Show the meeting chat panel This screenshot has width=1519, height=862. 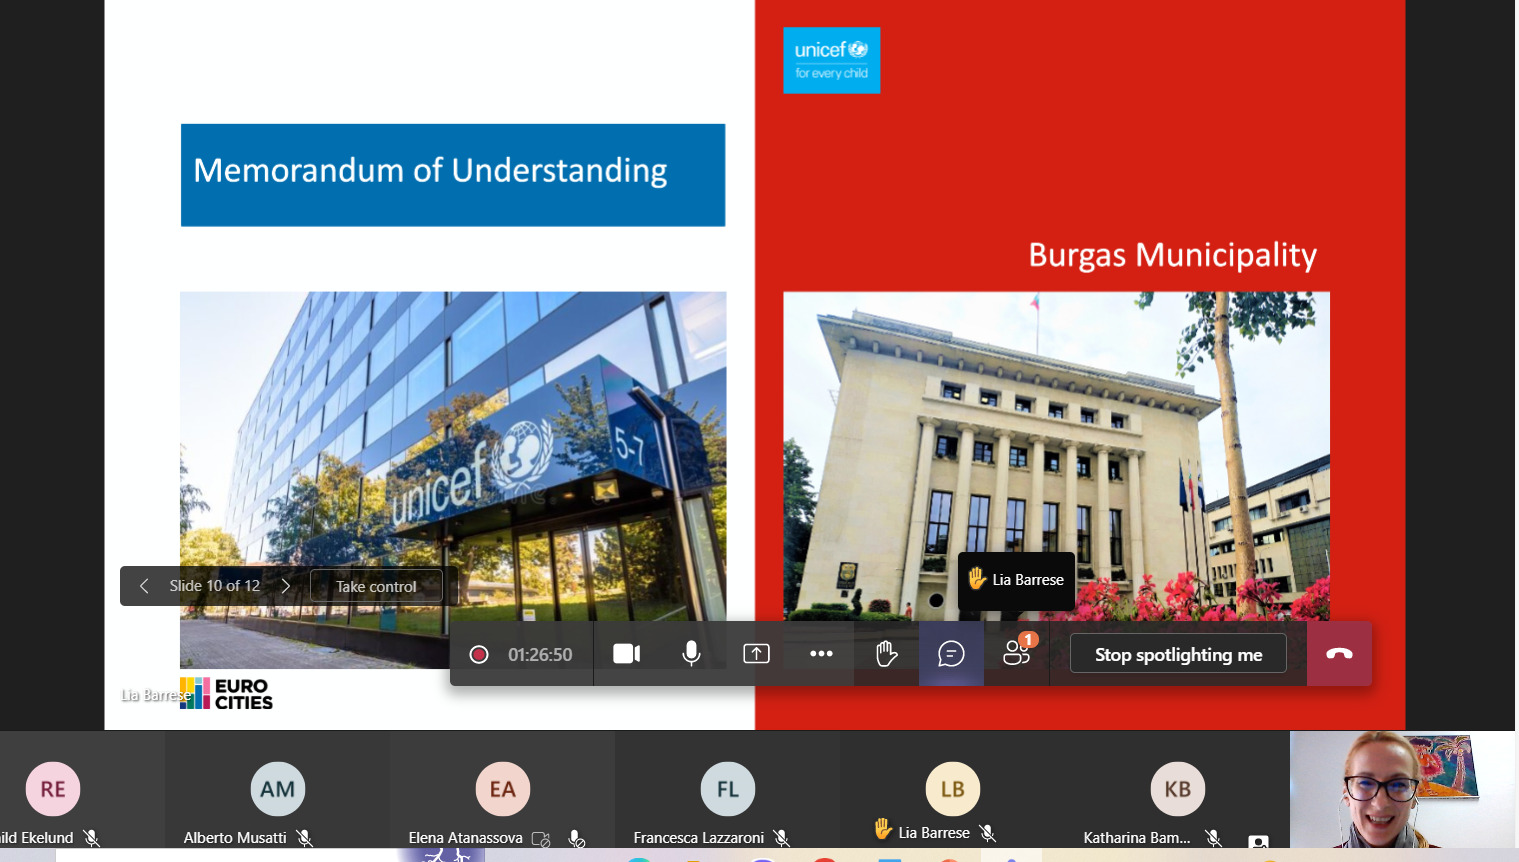click(951, 654)
